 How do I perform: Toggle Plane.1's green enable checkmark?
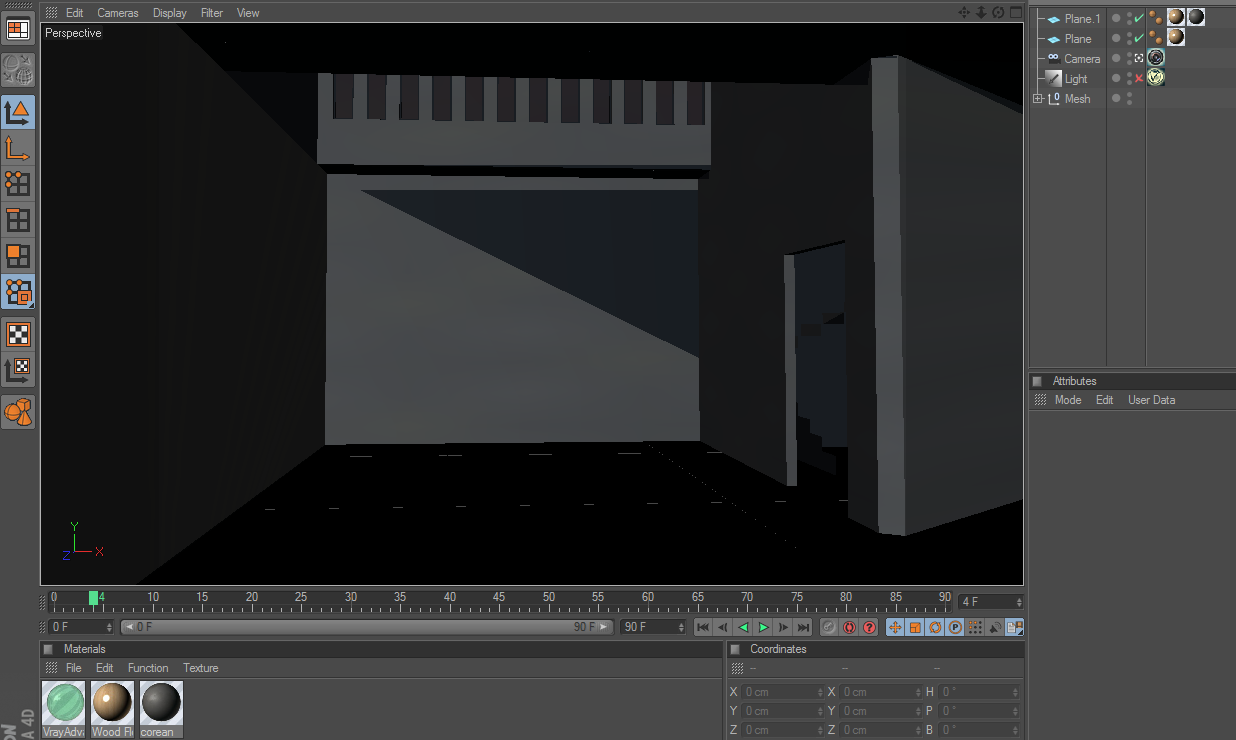[1139, 18]
